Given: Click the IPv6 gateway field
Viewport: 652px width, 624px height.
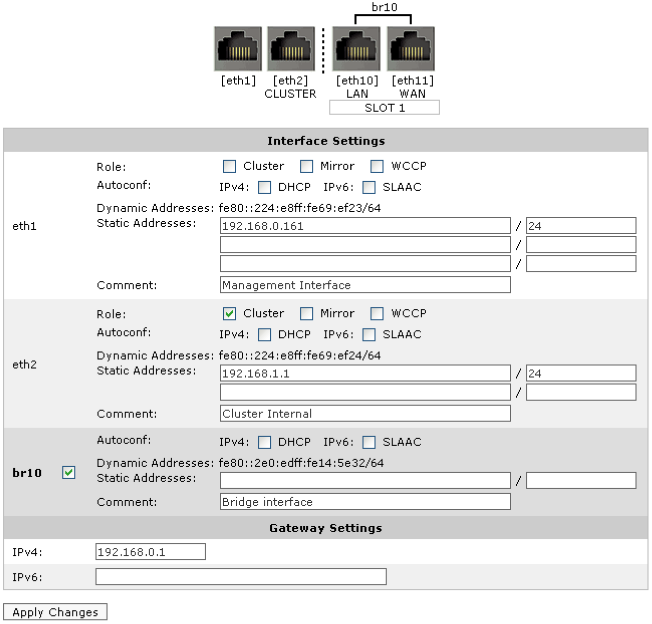Looking at the screenshot, I should [x=241, y=577].
